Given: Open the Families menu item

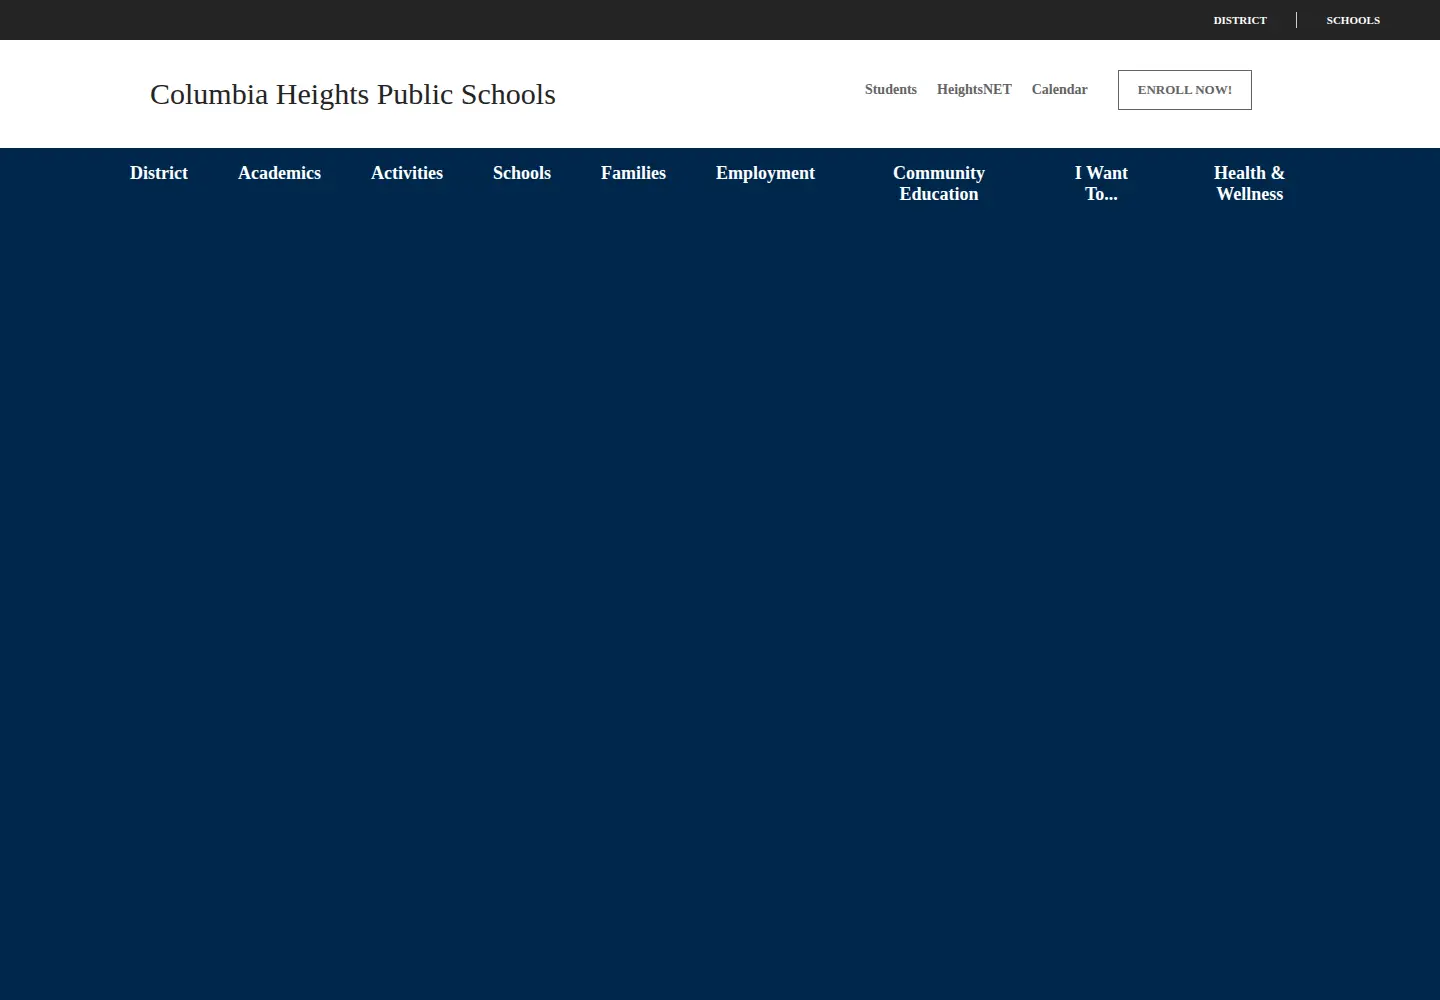Looking at the screenshot, I should (x=633, y=173).
